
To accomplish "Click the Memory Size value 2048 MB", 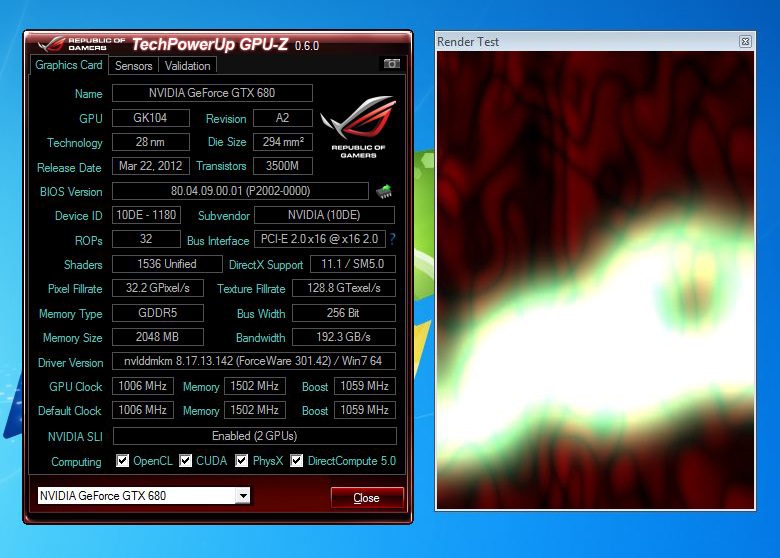I will click(158, 337).
